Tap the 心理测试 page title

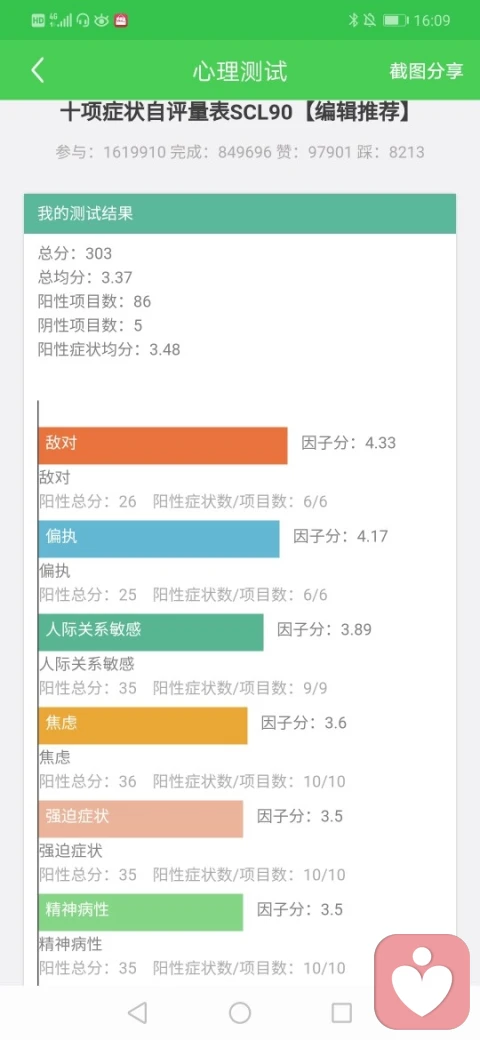[240, 71]
